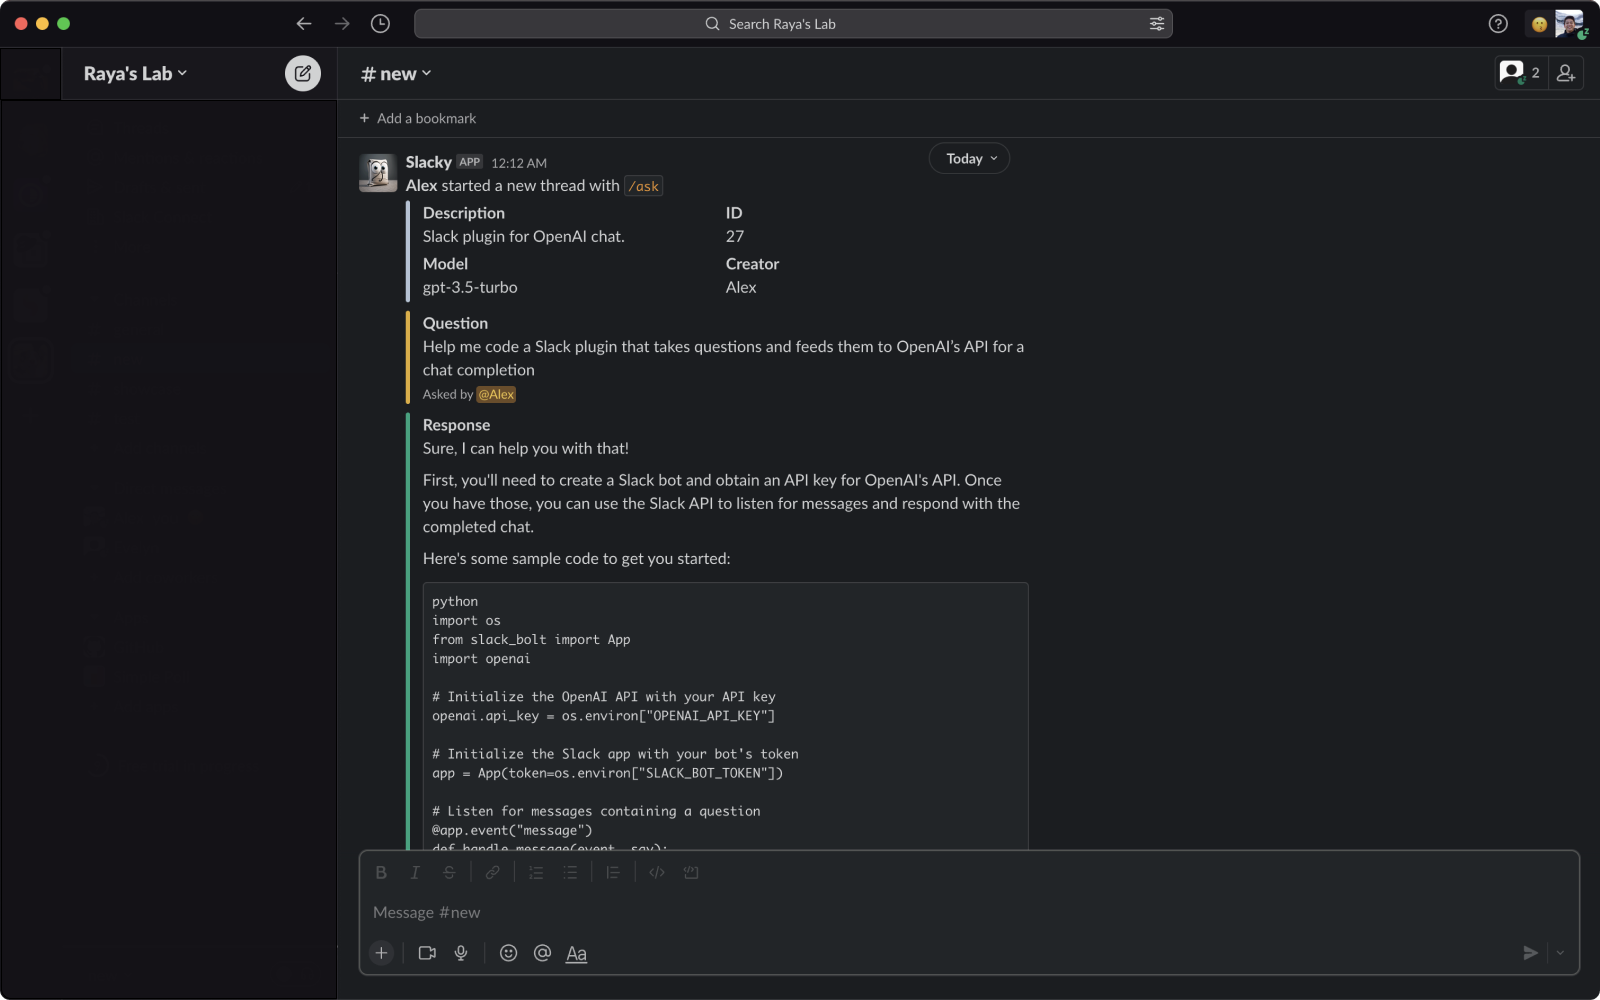The height and width of the screenshot is (1000, 1600).
Task: View the channel members count
Action: pos(1521,73)
